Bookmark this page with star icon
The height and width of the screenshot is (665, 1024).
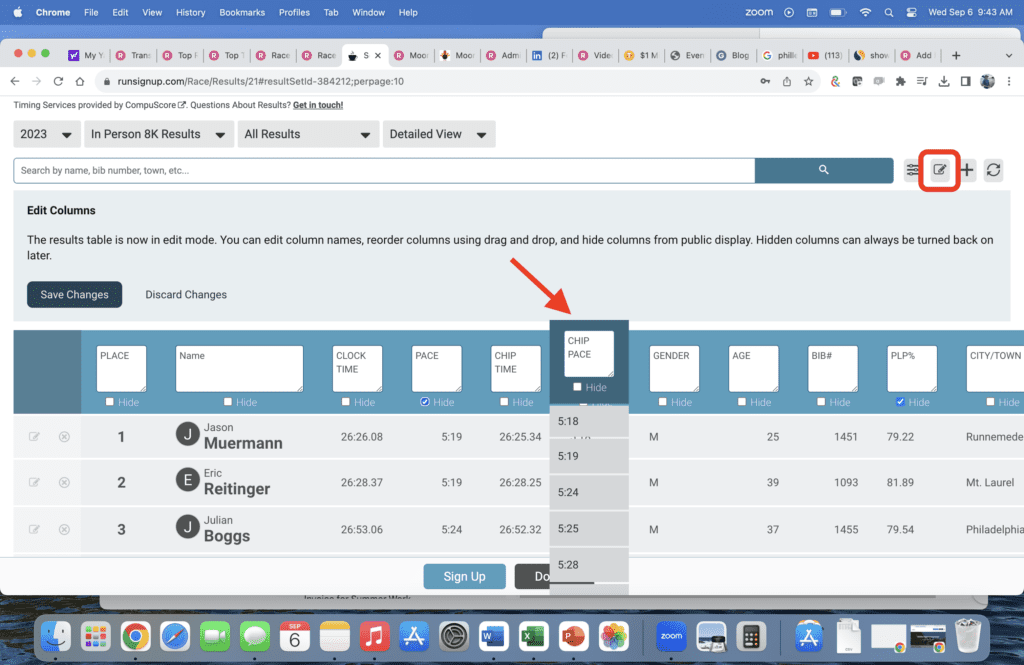pyautogui.click(x=808, y=81)
